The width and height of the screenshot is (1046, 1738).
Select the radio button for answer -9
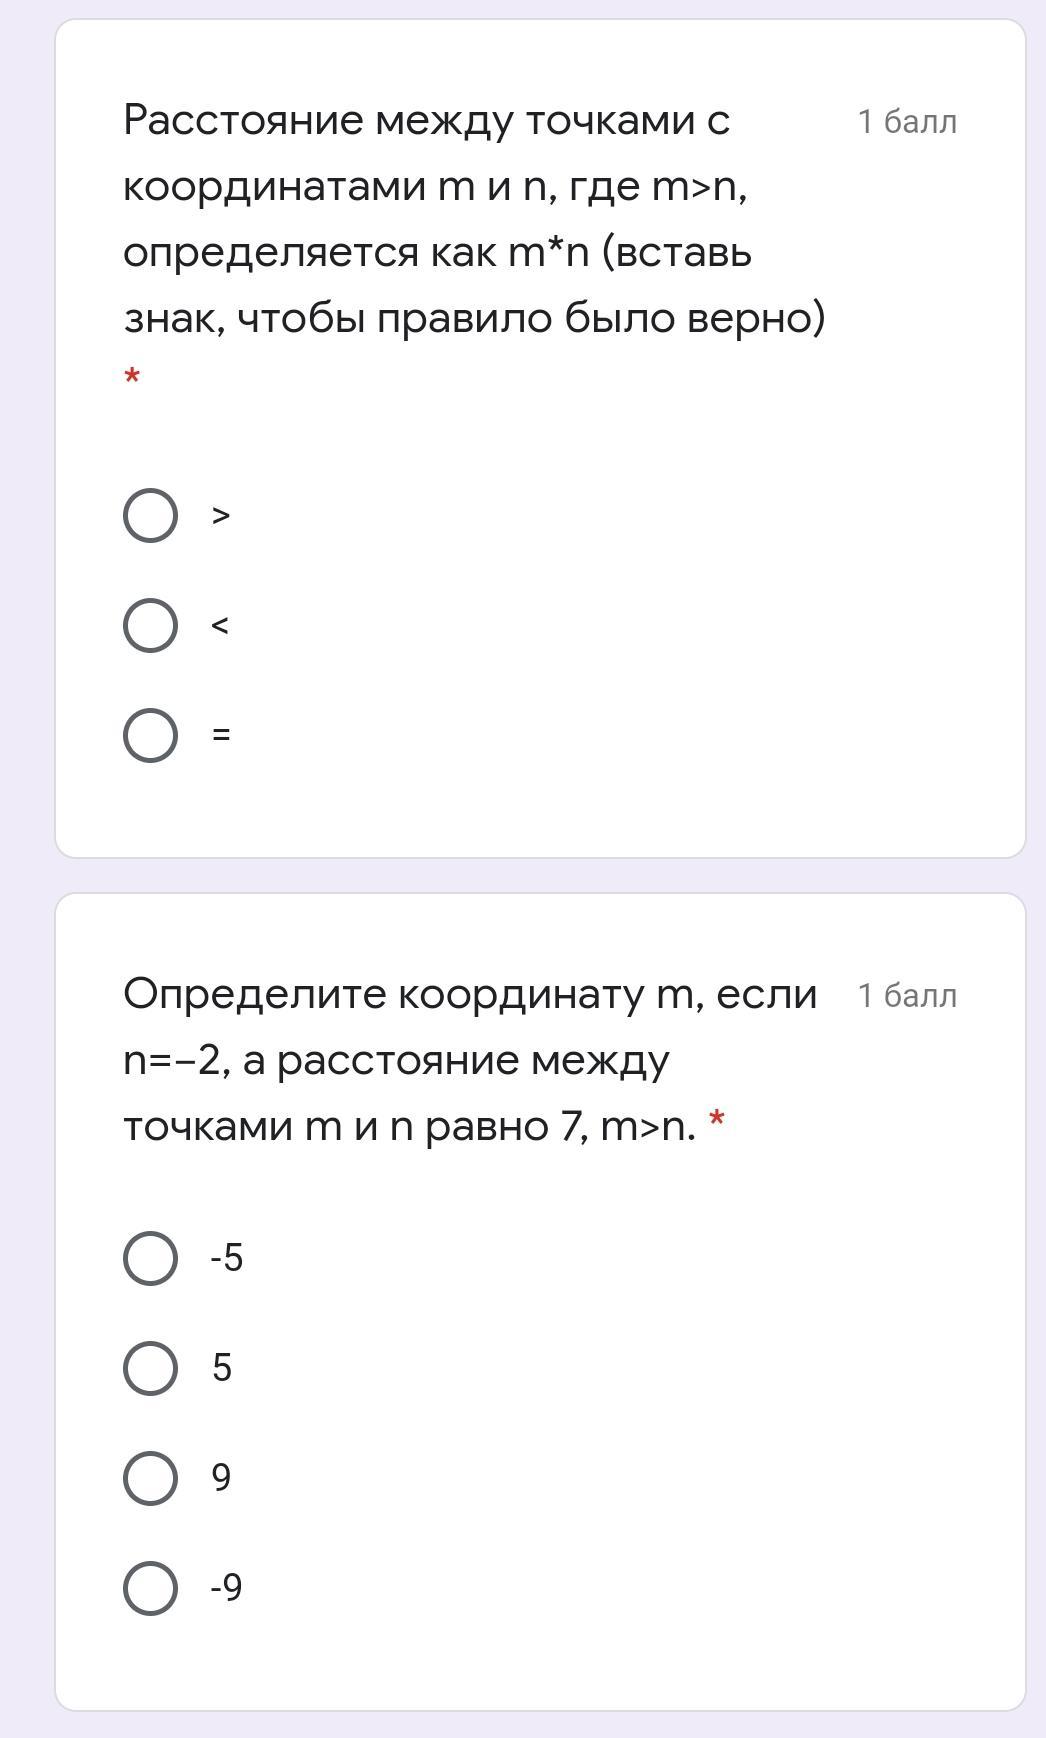click(151, 1588)
